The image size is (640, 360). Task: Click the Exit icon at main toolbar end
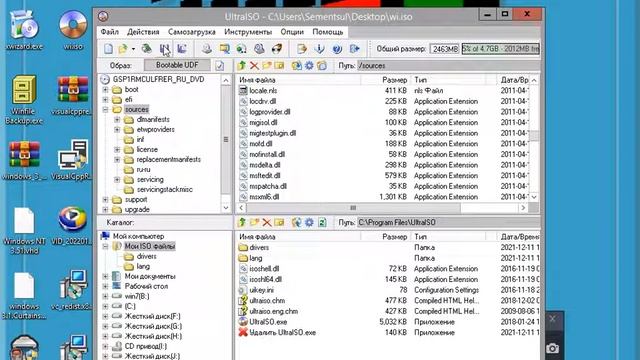[x=354, y=49]
